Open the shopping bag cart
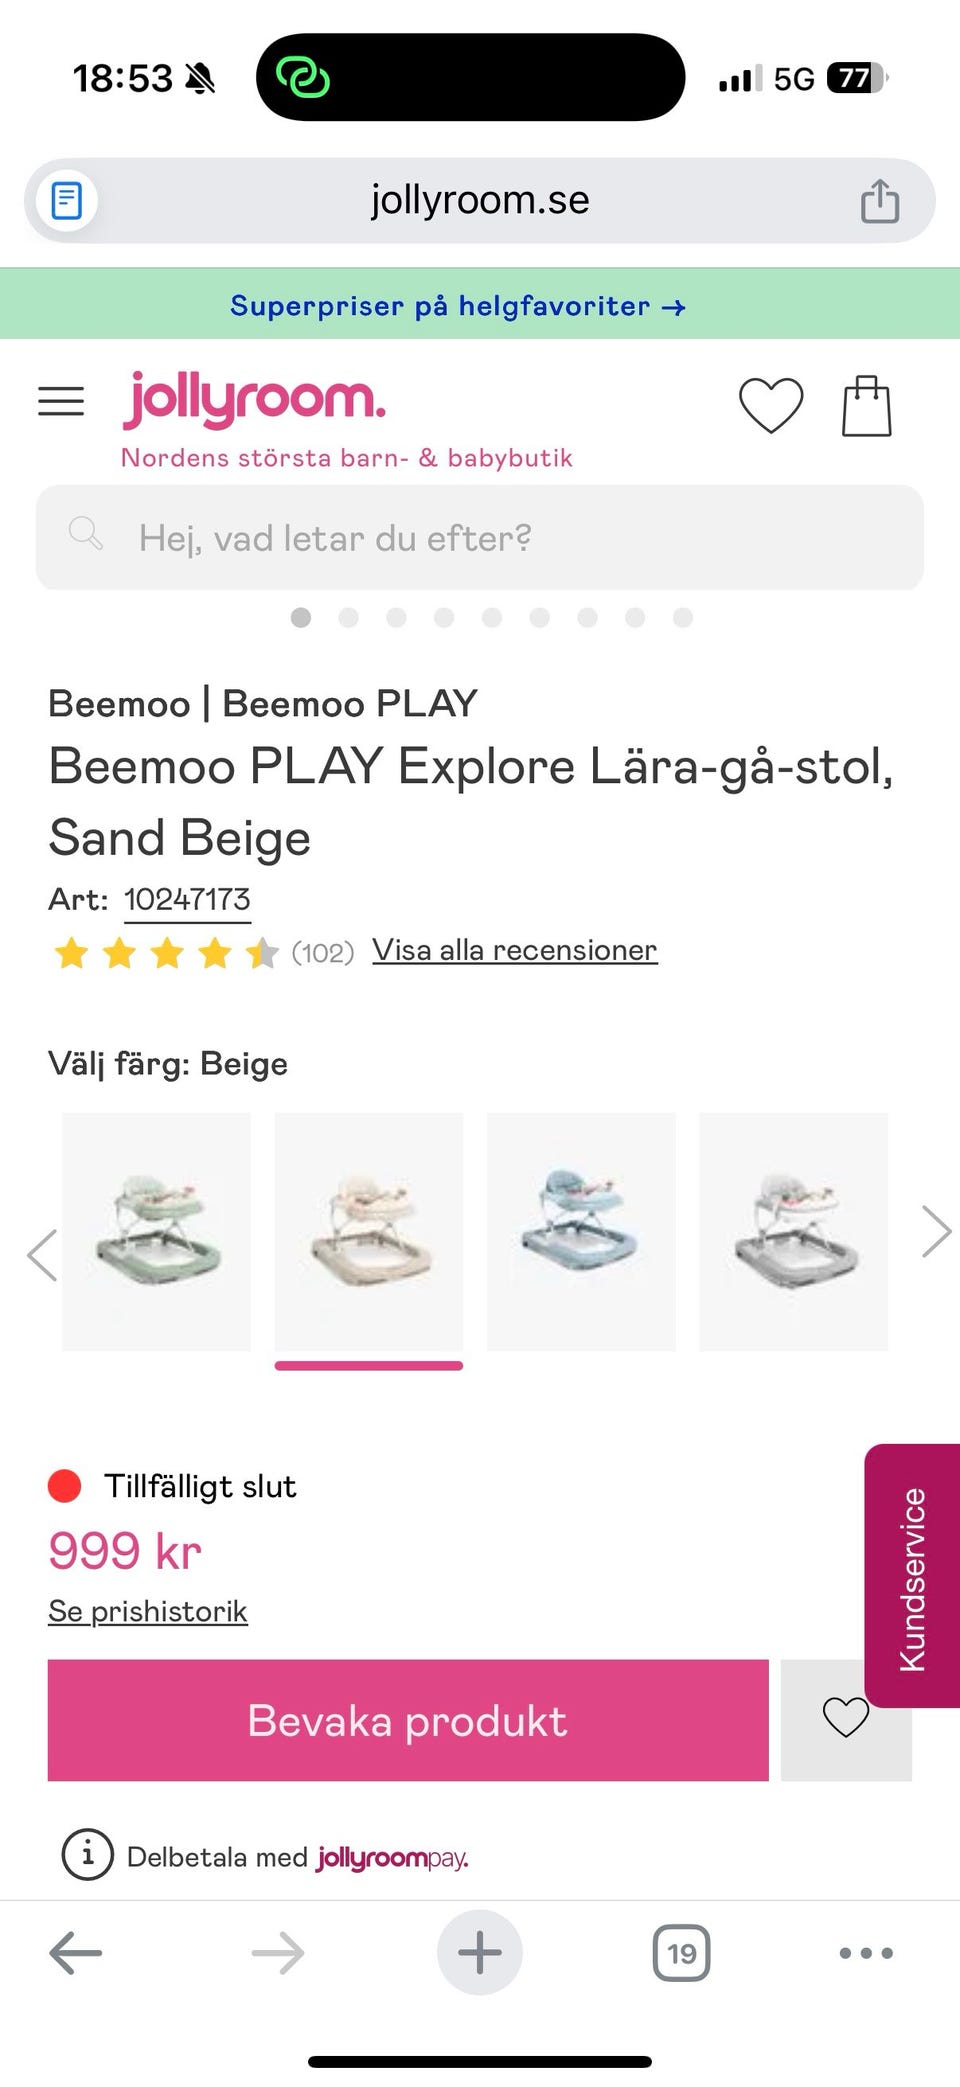 point(866,406)
